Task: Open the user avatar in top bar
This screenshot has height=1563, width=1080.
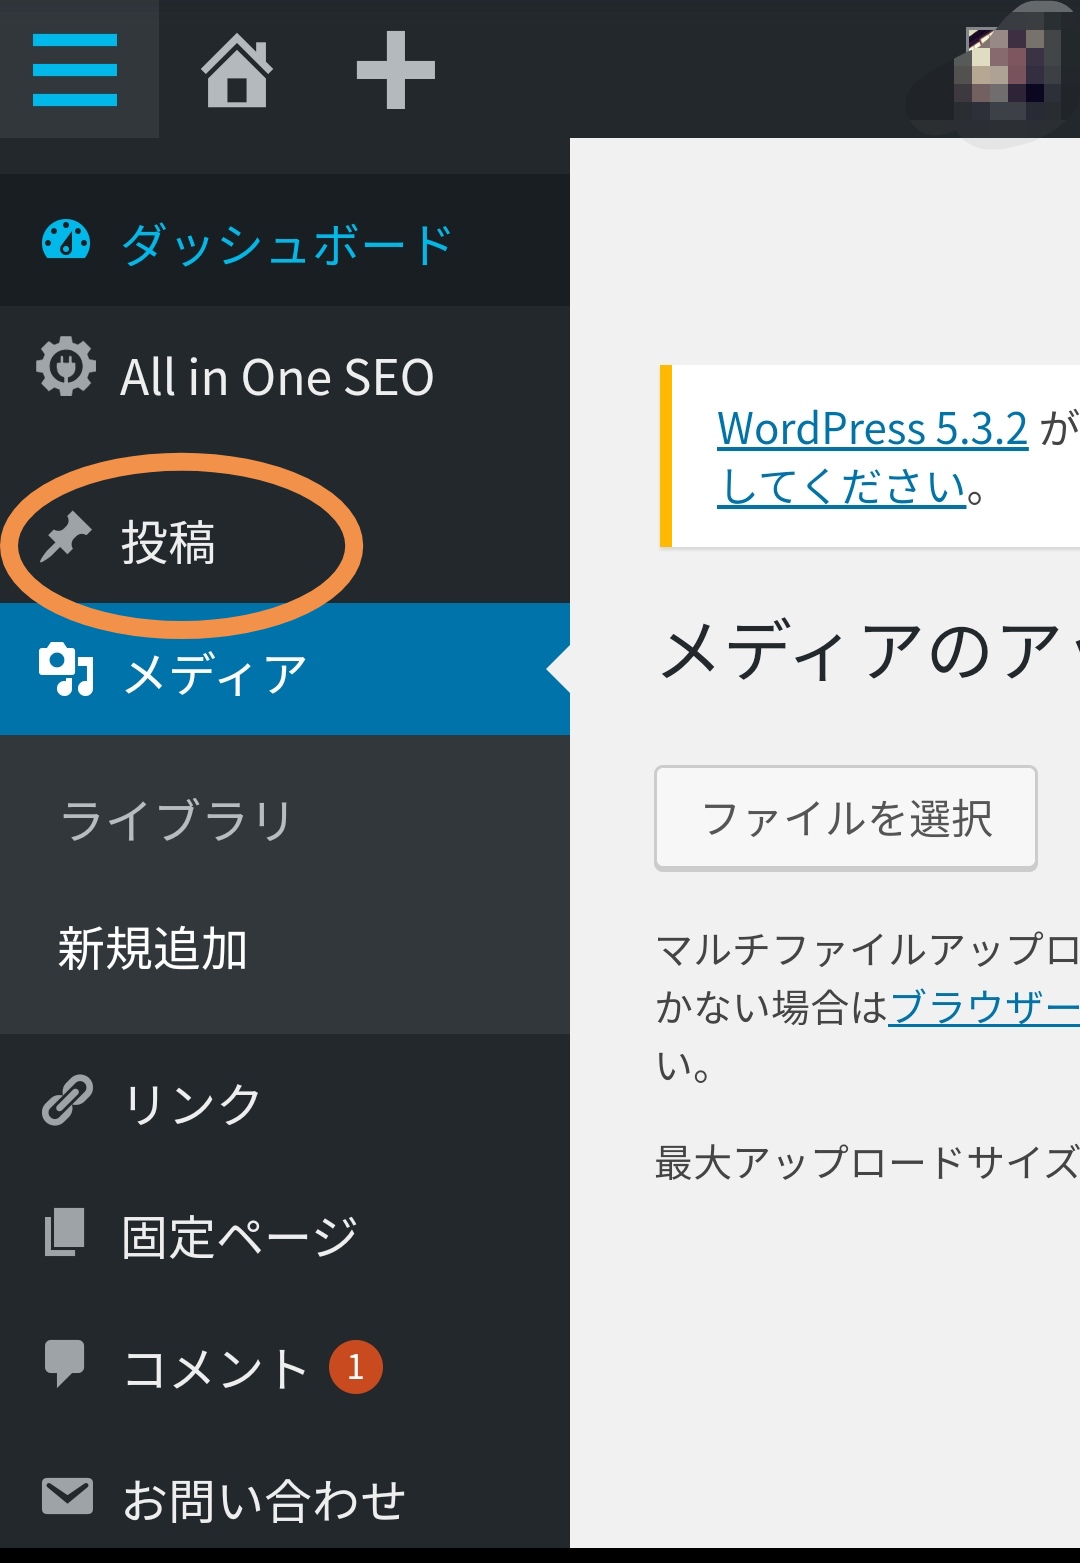Action: click(1005, 68)
